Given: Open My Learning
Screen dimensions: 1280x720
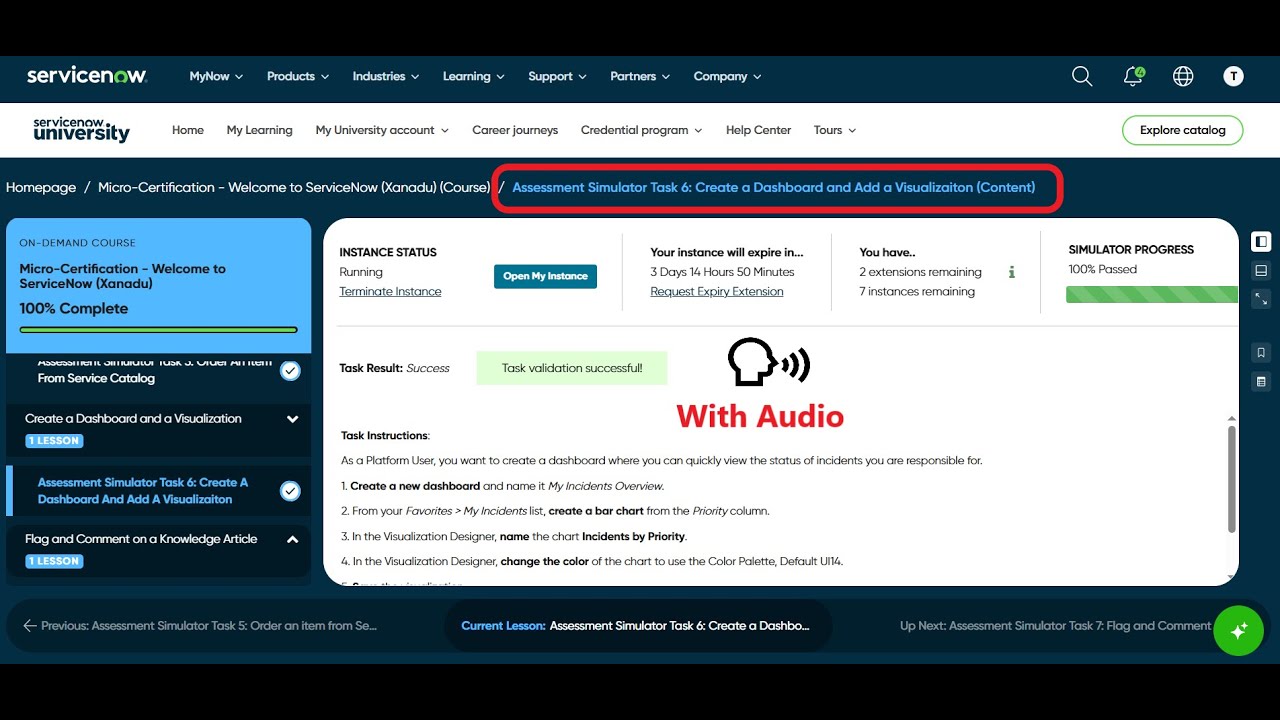Looking at the screenshot, I should pyautogui.click(x=260, y=130).
